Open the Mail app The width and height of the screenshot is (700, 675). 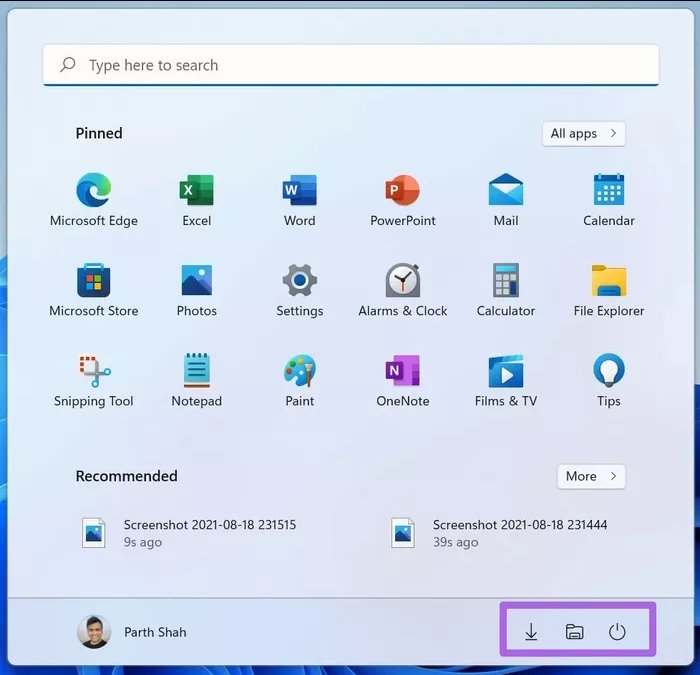coord(506,201)
